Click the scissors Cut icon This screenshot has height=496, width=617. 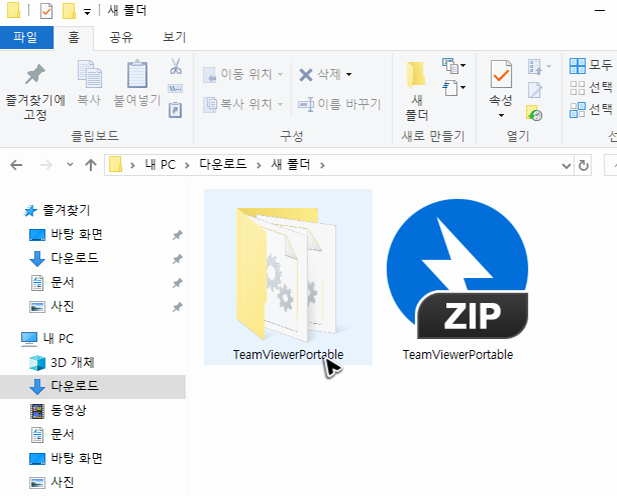175,66
